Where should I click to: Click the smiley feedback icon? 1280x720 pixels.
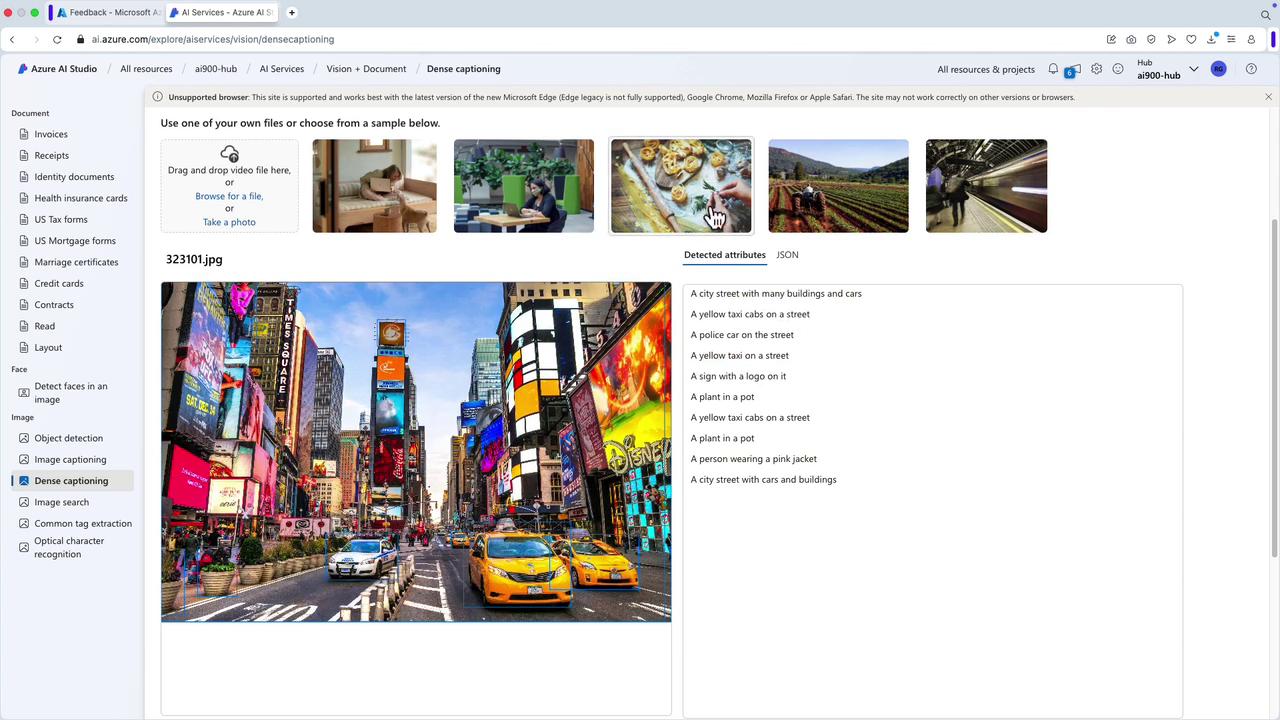(1118, 69)
